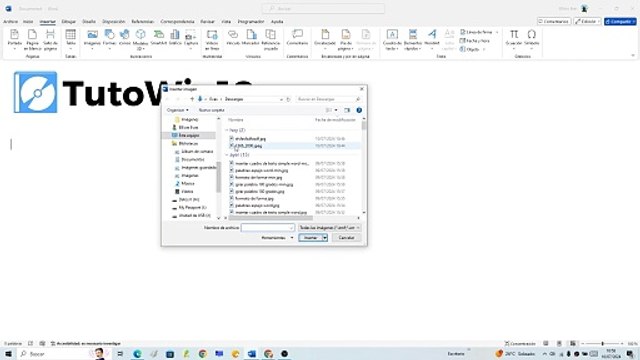
Task: Click the Nombre de archivo field
Action: pos(267,228)
